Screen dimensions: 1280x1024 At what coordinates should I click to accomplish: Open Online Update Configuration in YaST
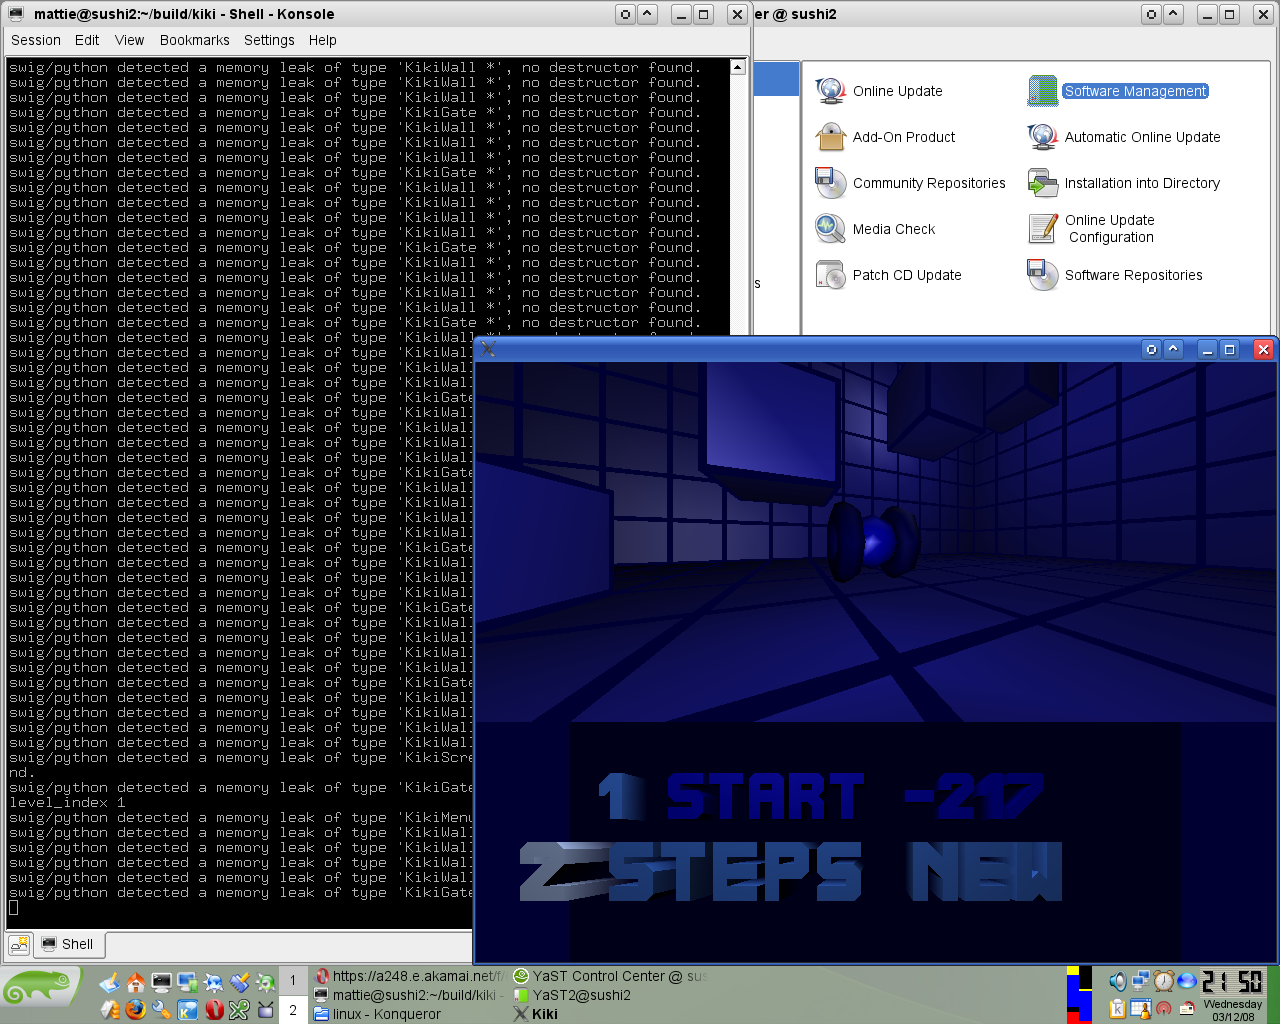[x=1092, y=229]
